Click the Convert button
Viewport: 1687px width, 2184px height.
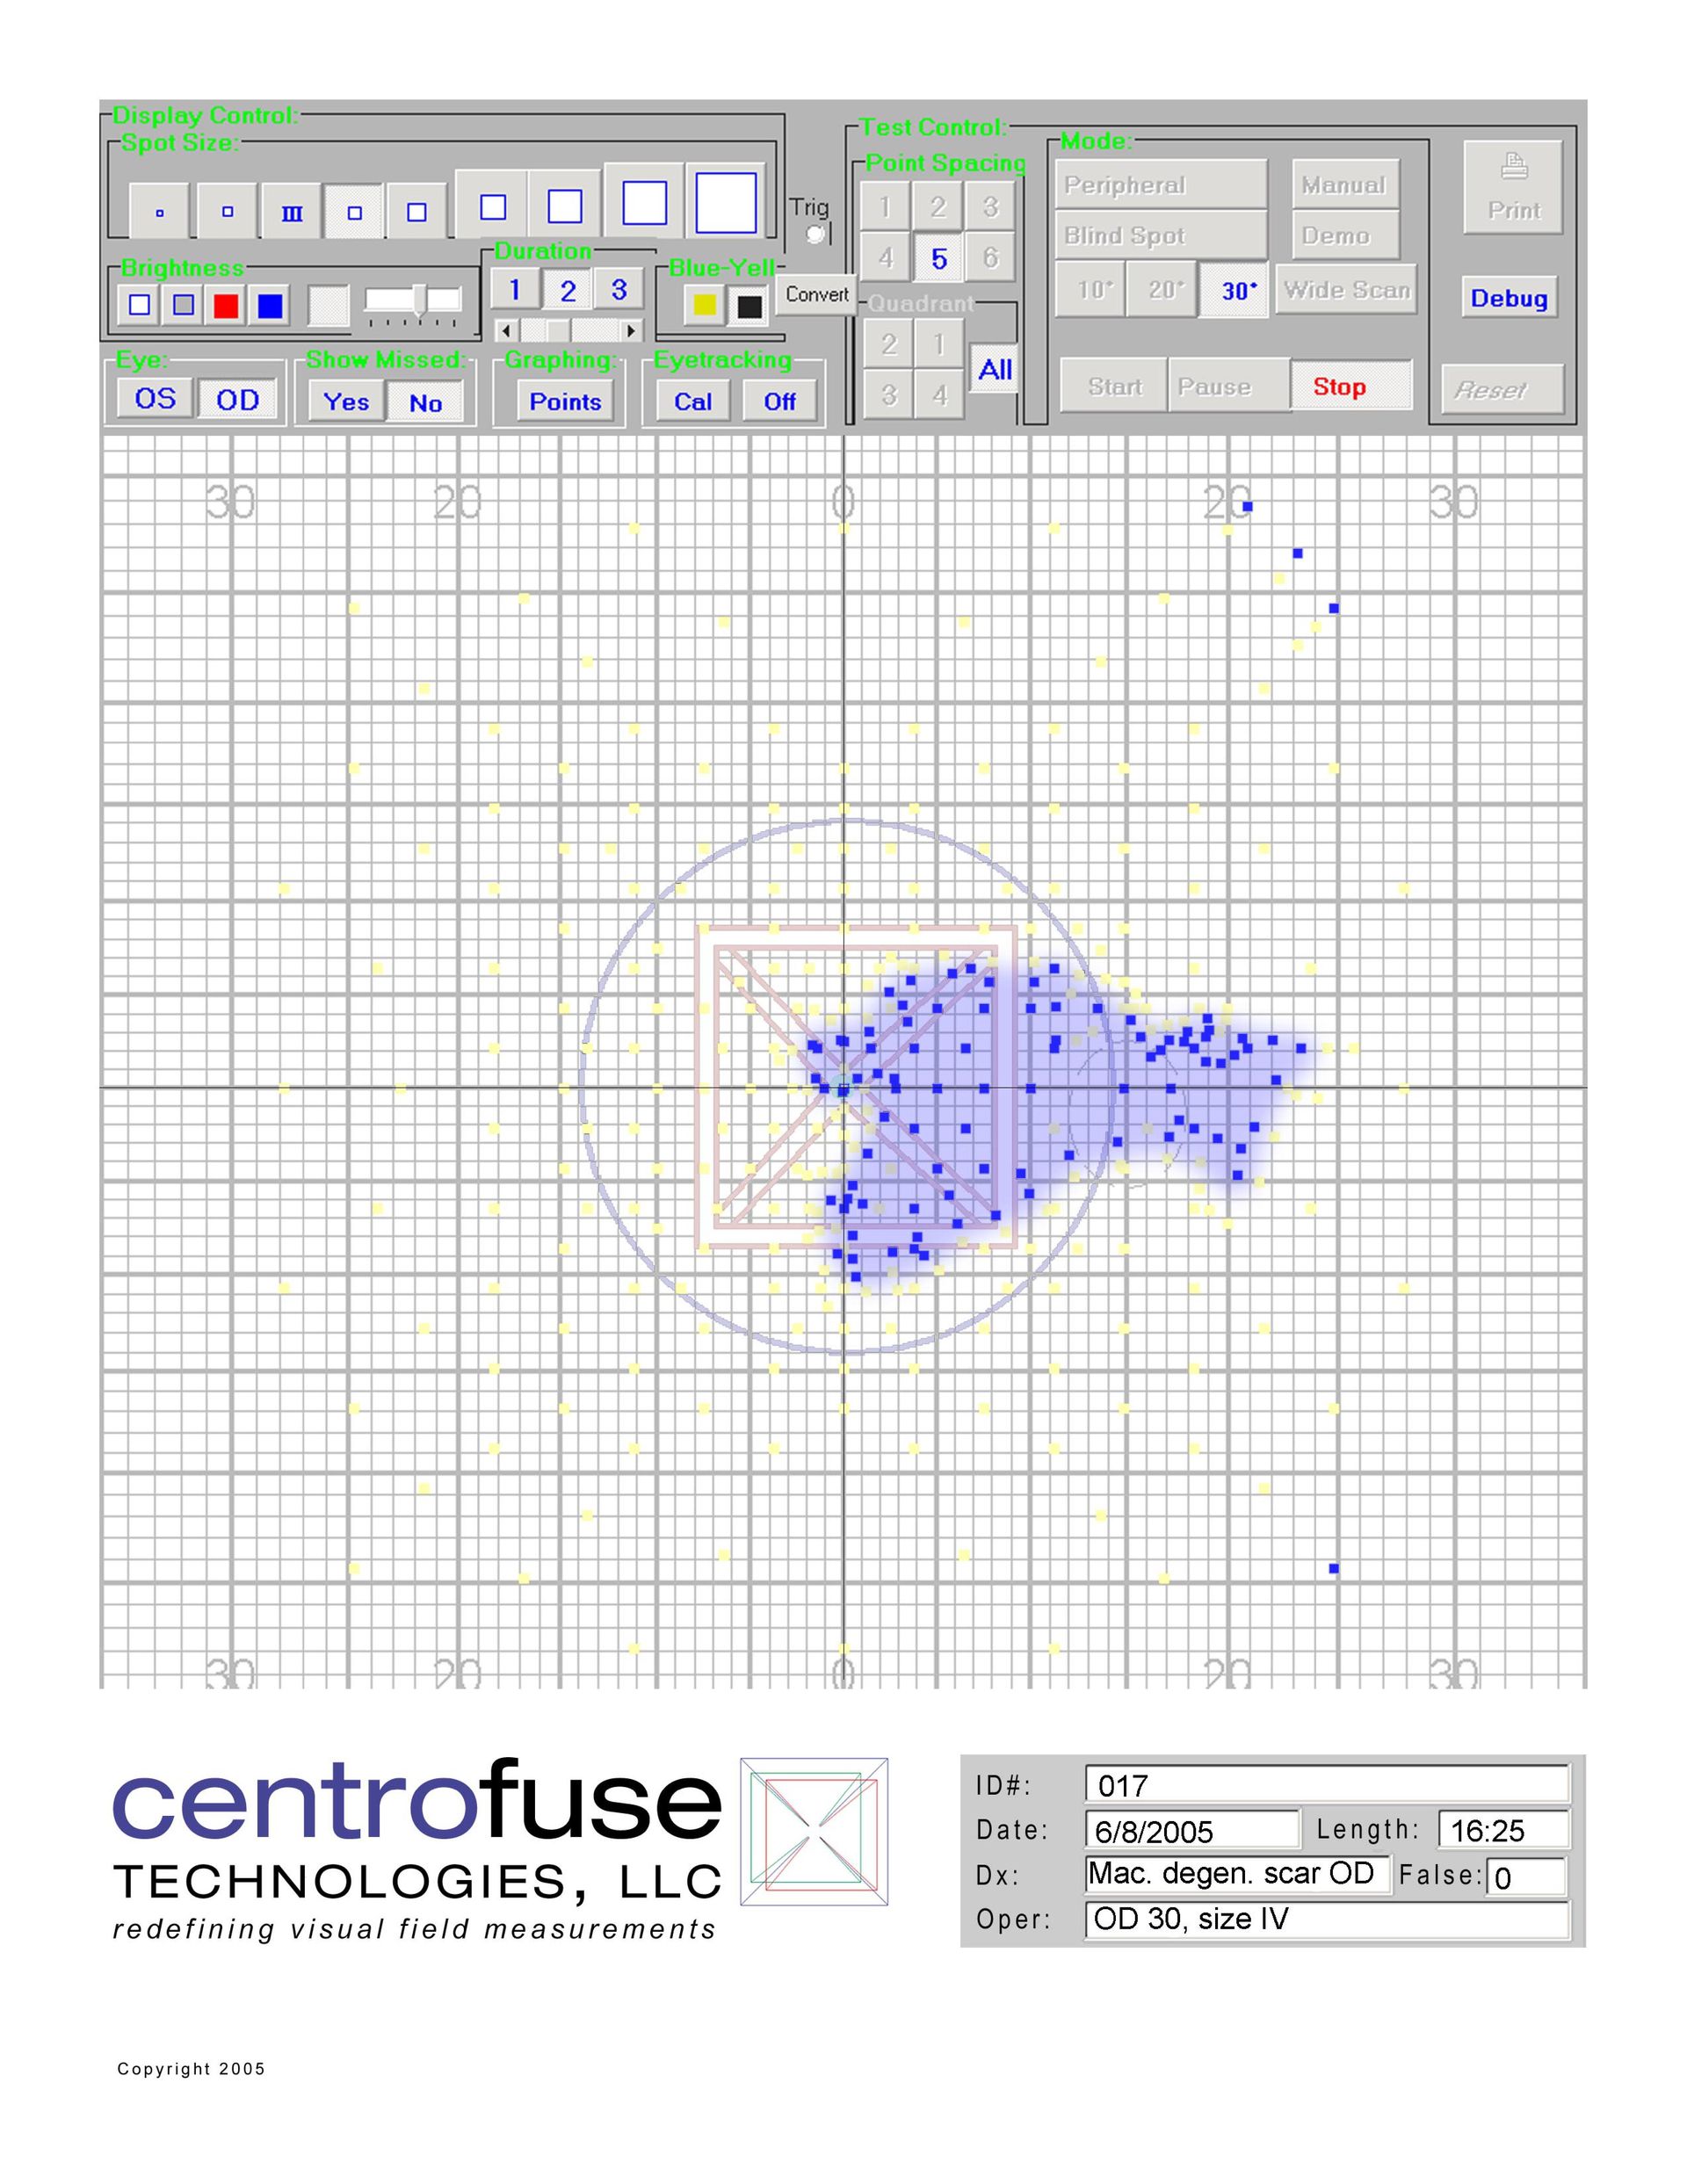click(x=817, y=294)
